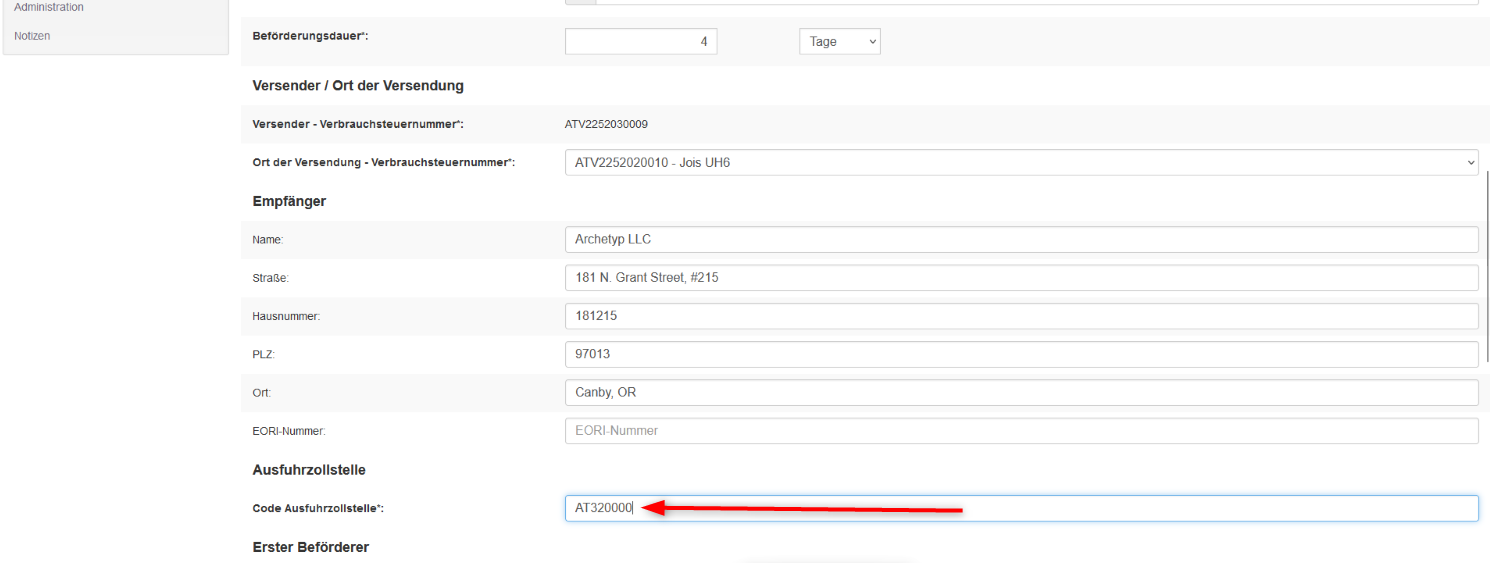
Task: Open the Tage unit dropdown
Action: [x=839, y=42]
